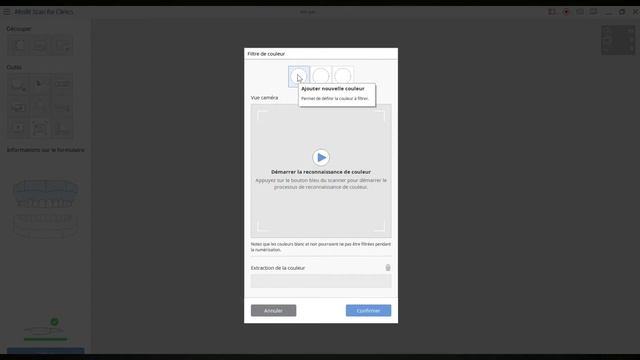
Task: Click the empty color extraction bar
Action: (321, 281)
